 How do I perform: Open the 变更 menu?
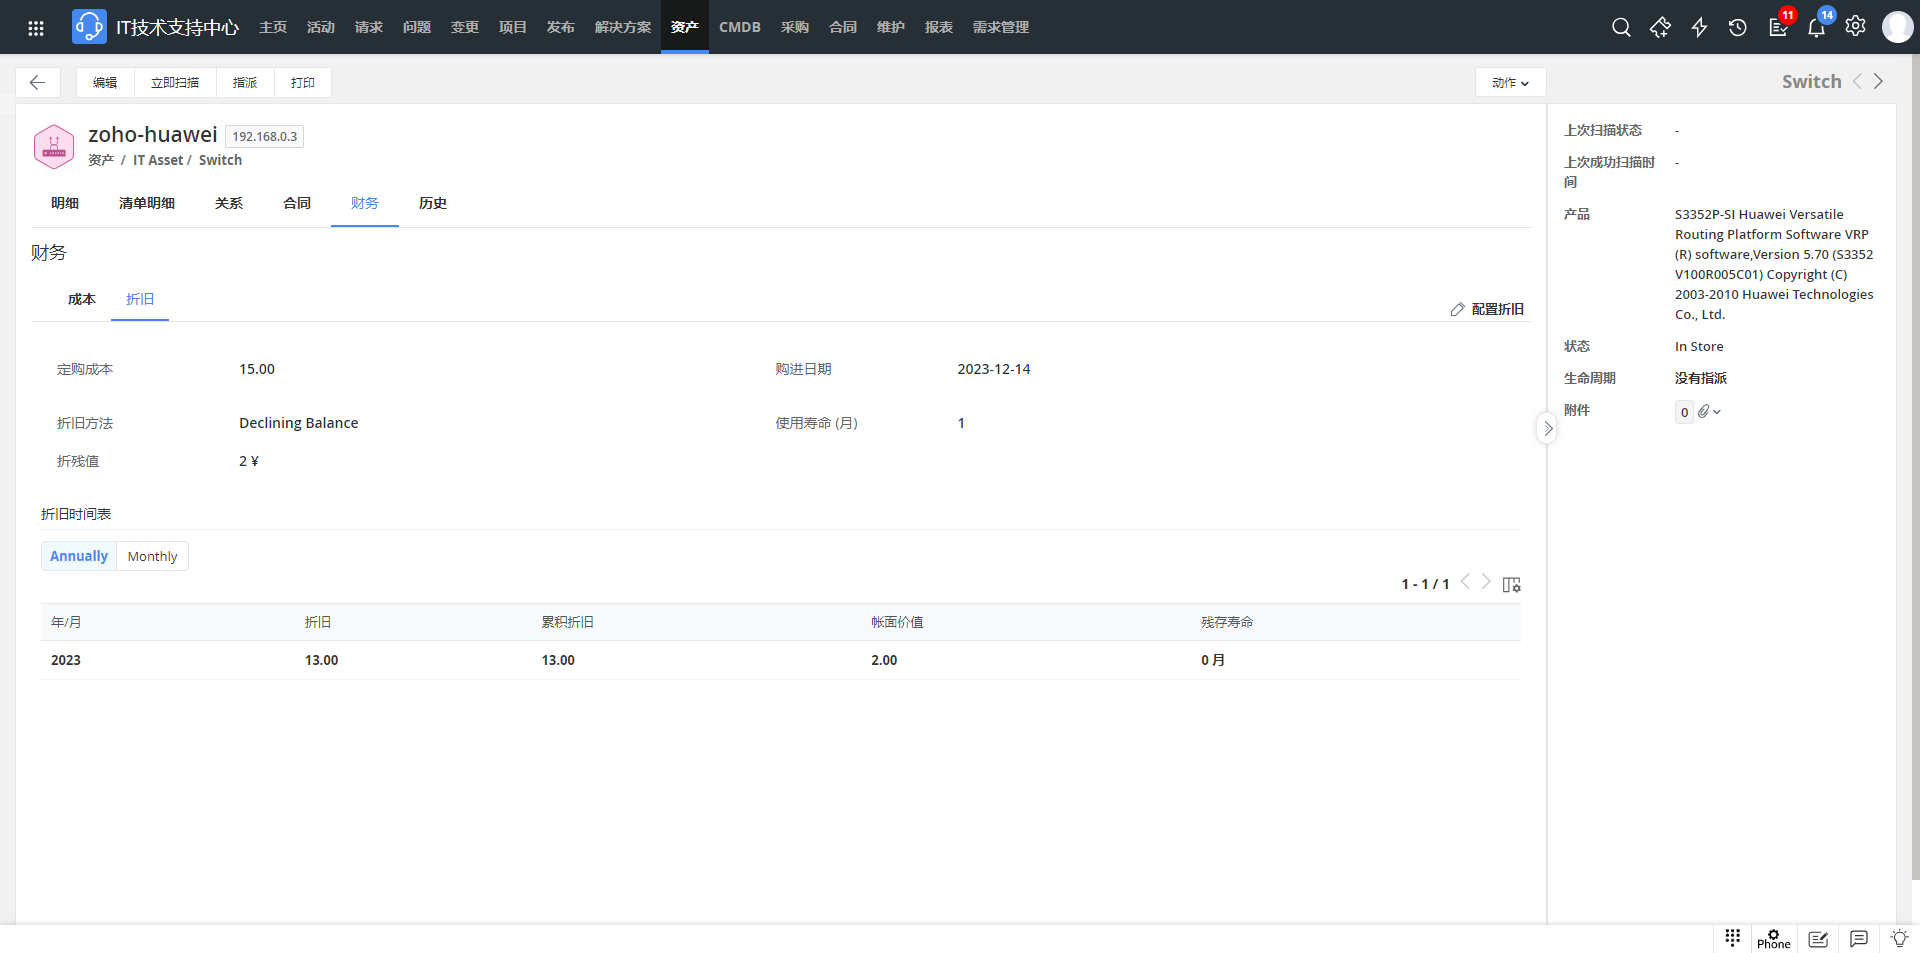465,27
